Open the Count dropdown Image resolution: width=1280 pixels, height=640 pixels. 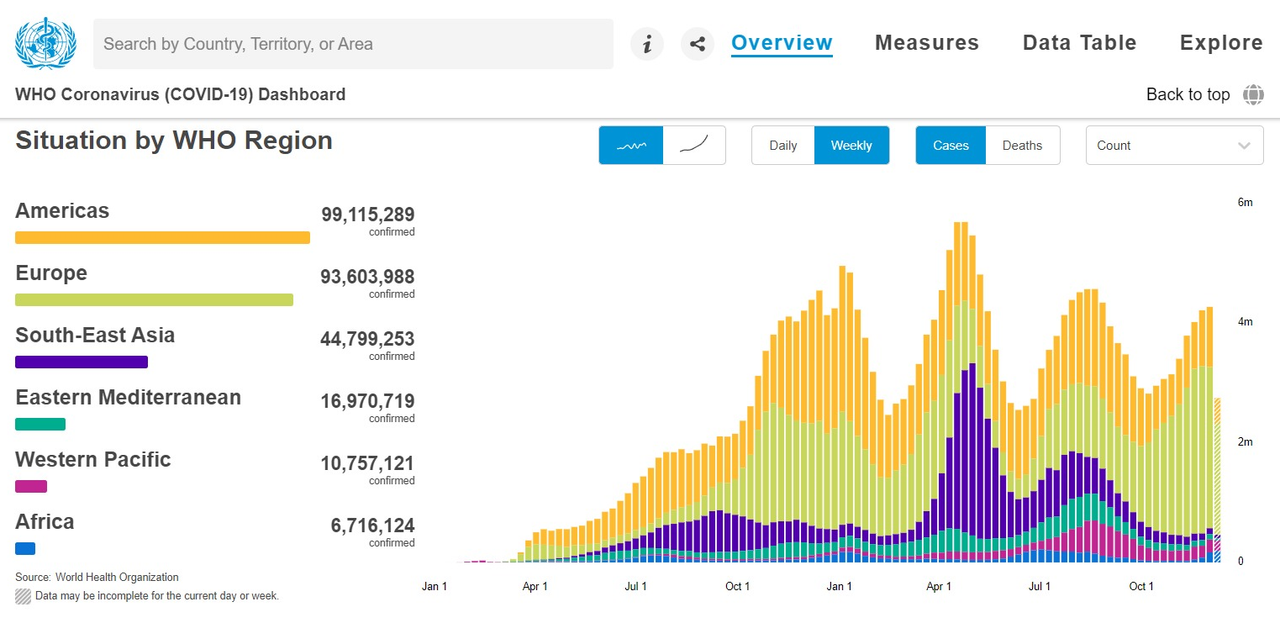1175,145
